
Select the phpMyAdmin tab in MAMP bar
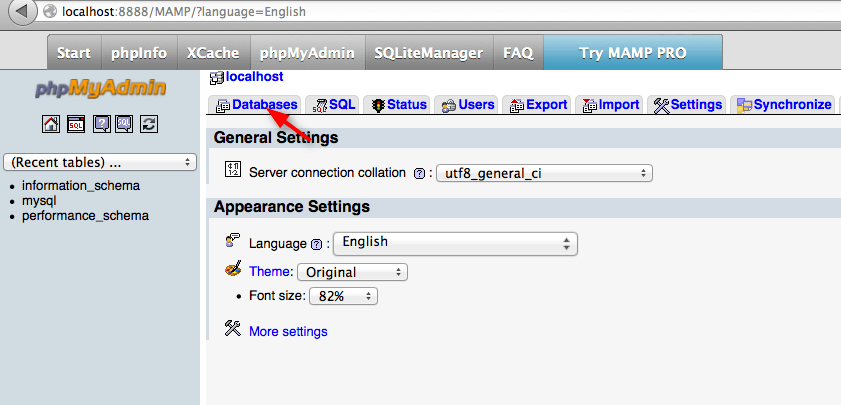(307, 53)
